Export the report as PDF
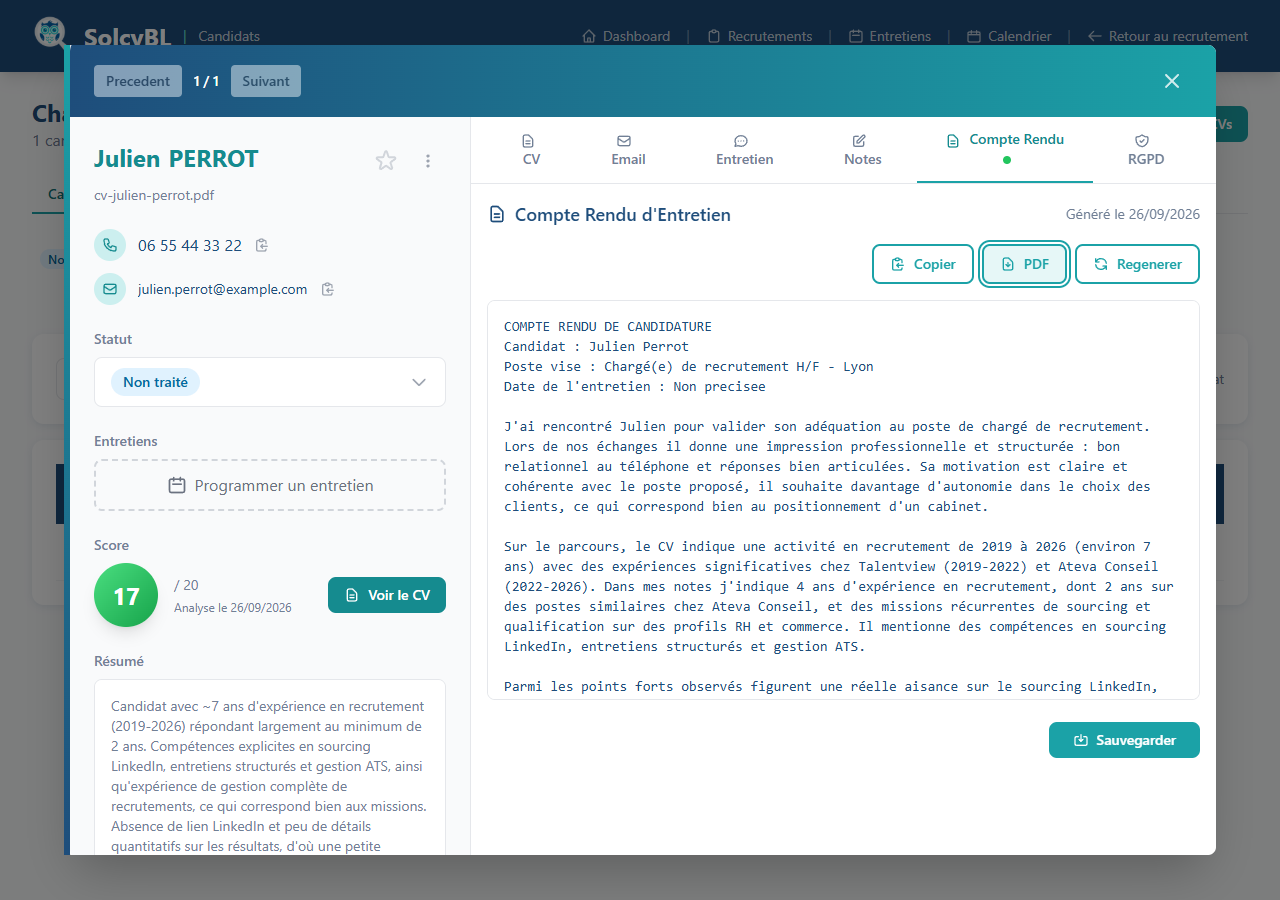The height and width of the screenshot is (900, 1280). pyautogui.click(x=1025, y=264)
